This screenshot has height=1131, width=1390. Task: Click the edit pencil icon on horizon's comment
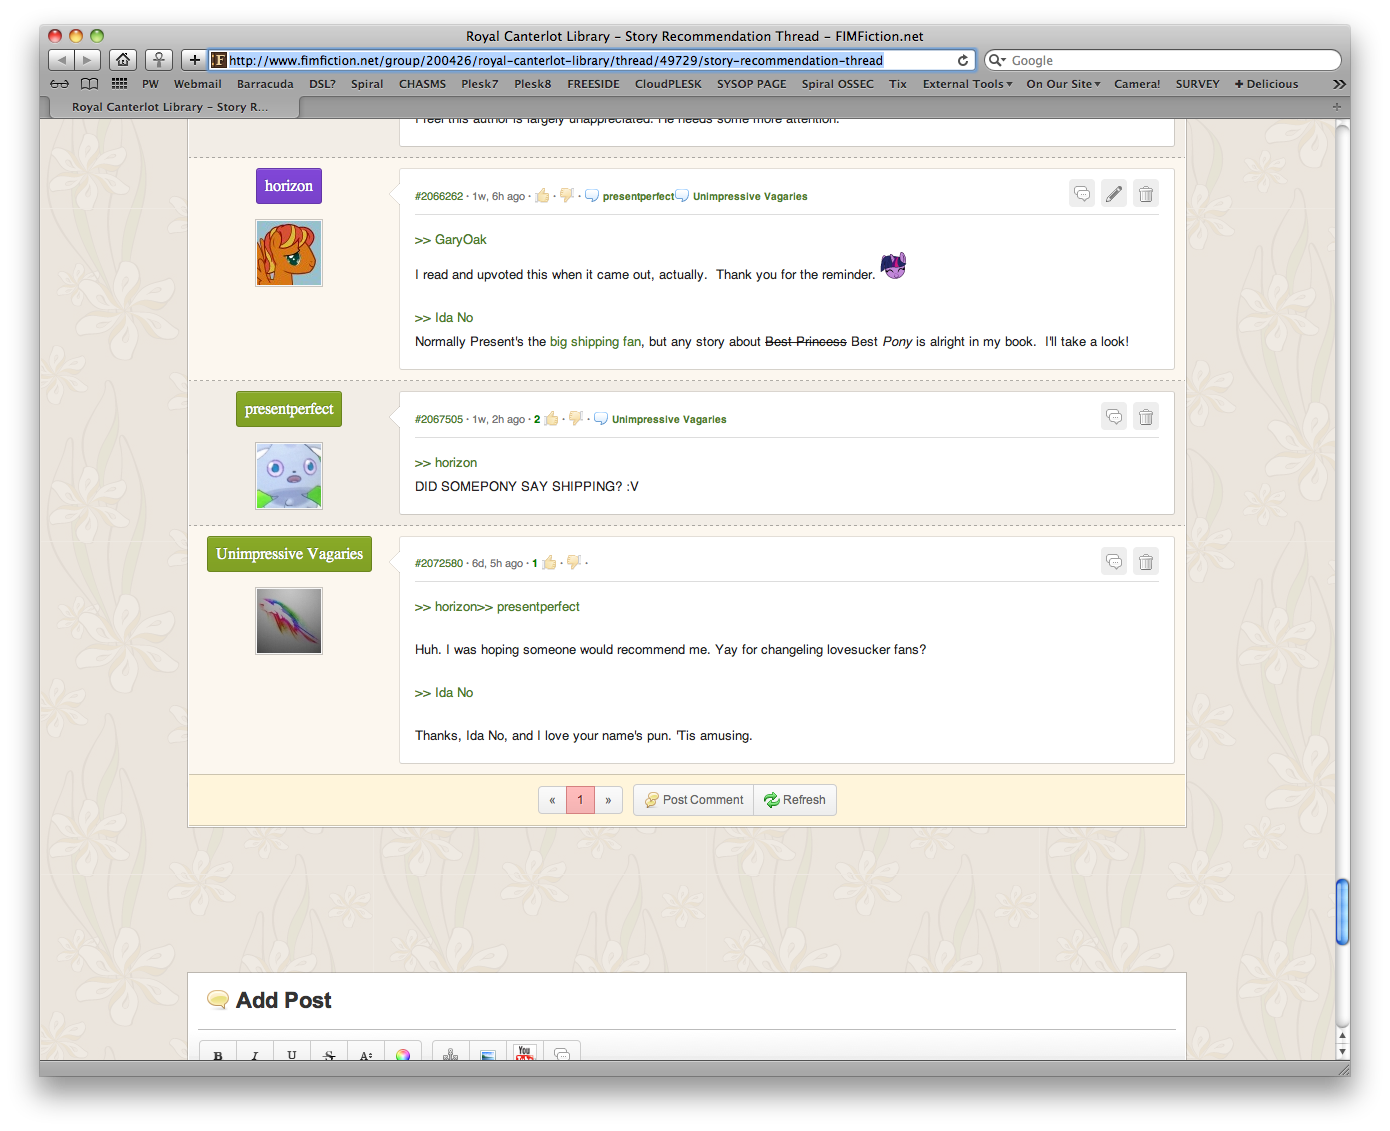[x=1113, y=194]
